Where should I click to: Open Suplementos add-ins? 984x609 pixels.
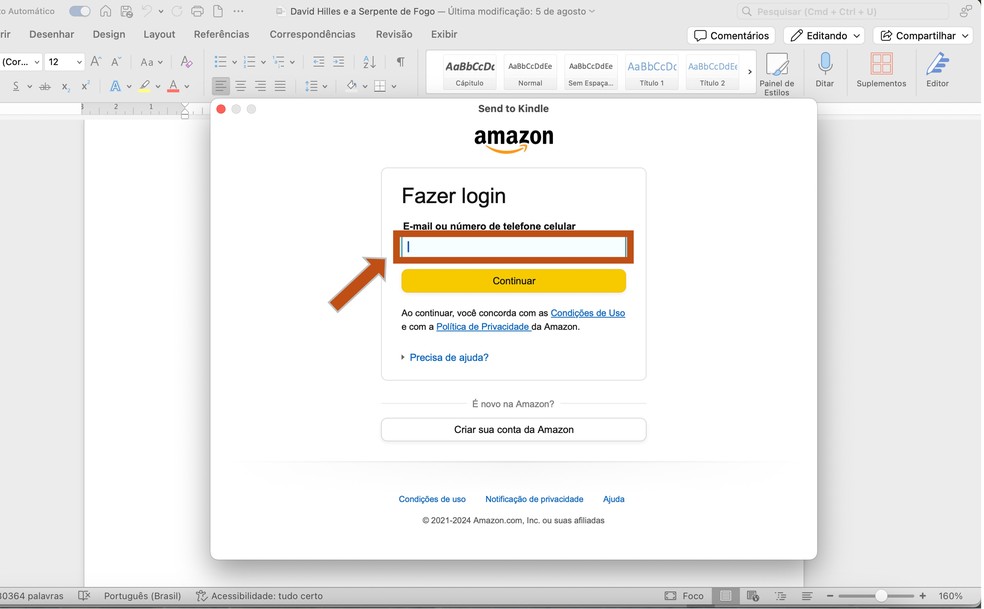point(881,70)
